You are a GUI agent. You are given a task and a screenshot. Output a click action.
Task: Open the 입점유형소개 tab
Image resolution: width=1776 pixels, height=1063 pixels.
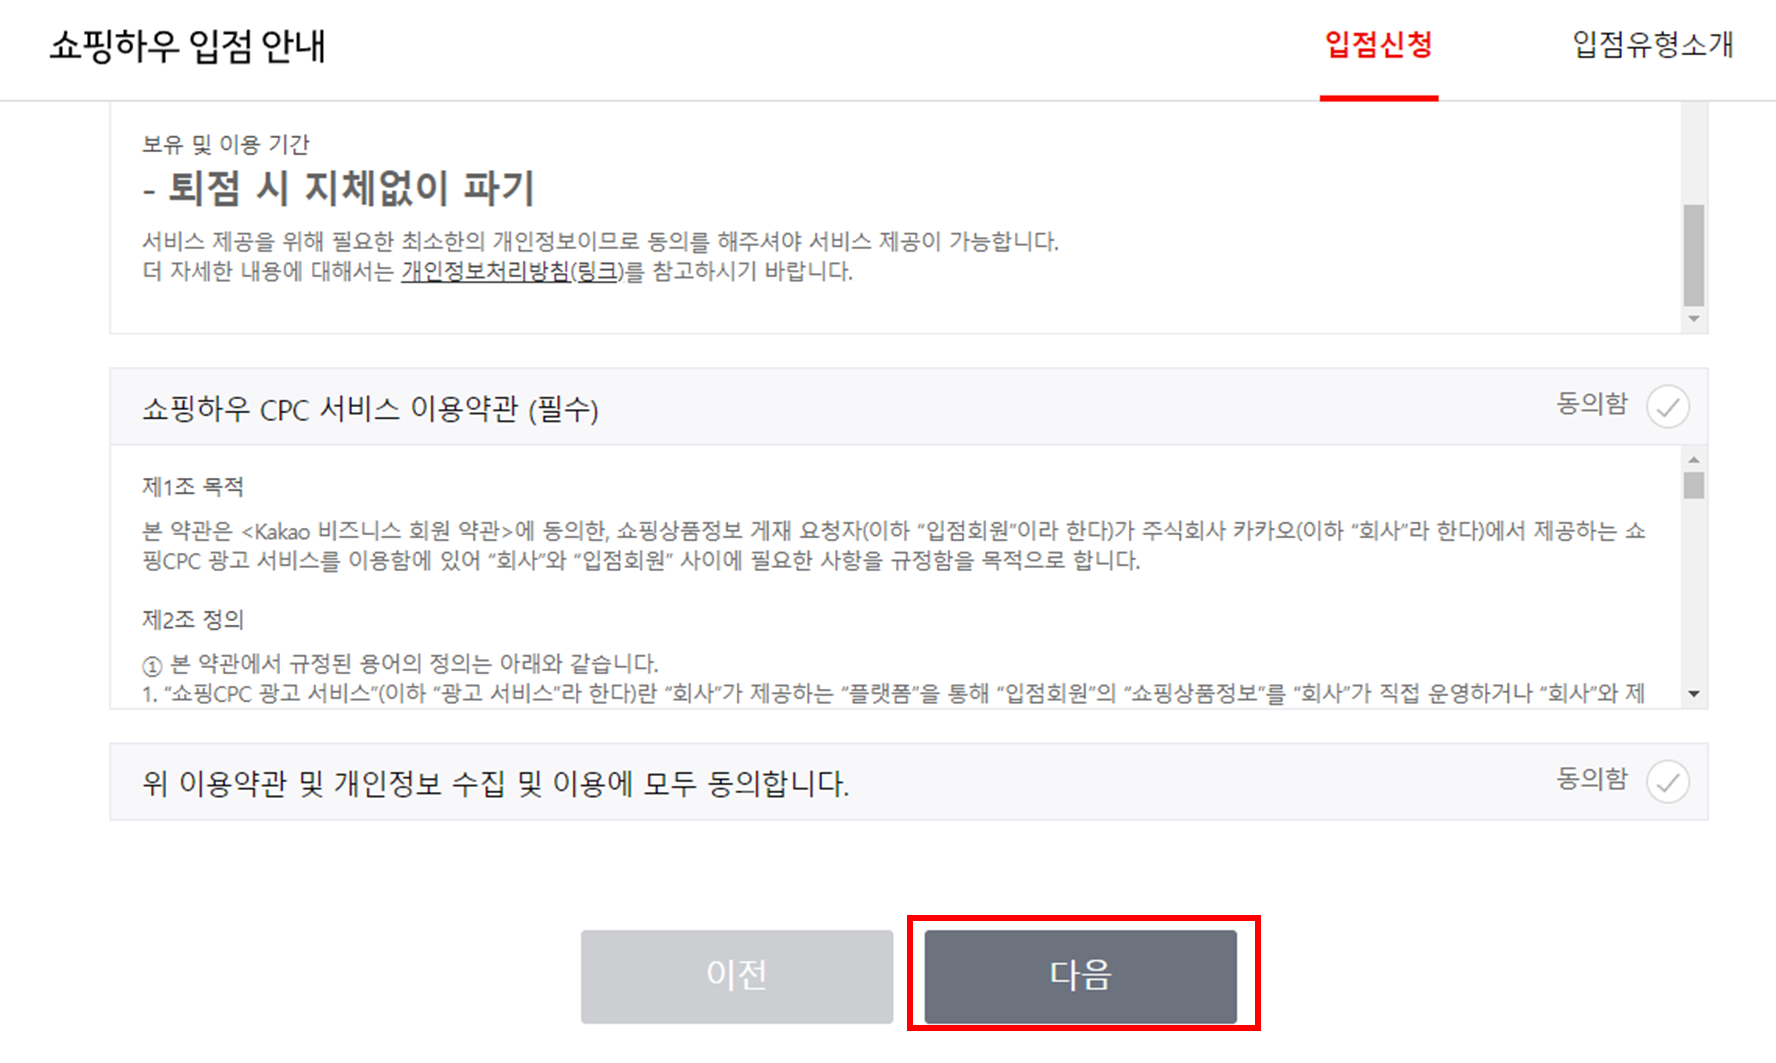tap(1653, 45)
